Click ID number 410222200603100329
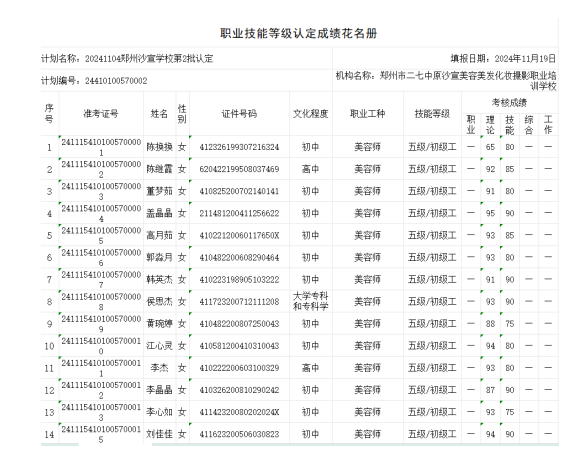The width and height of the screenshot is (584, 459). (239, 368)
